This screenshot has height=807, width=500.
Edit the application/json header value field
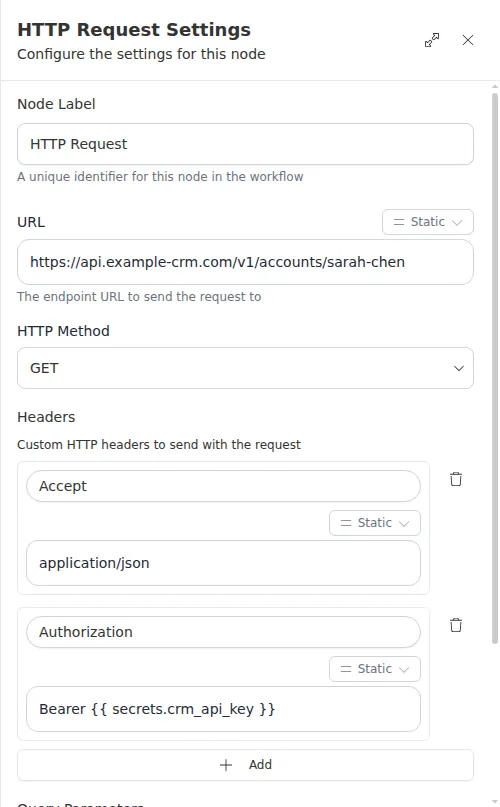(223, 563)
